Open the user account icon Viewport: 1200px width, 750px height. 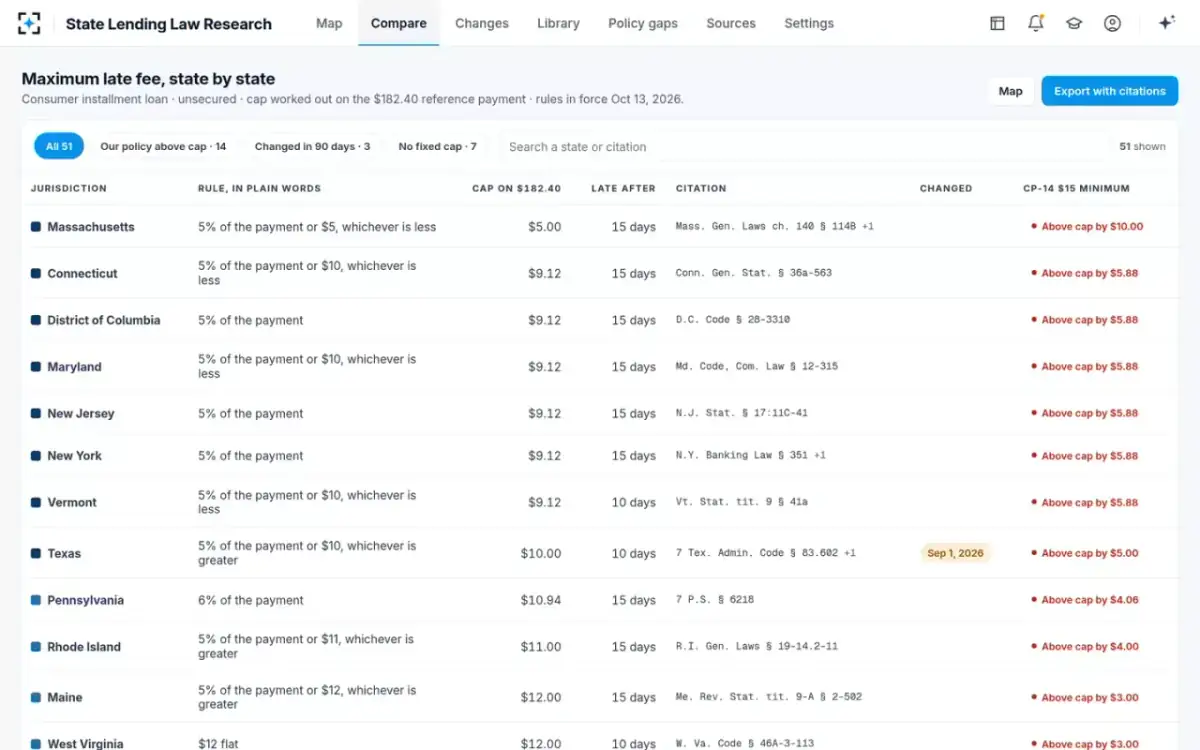(x=1112, y=23)
